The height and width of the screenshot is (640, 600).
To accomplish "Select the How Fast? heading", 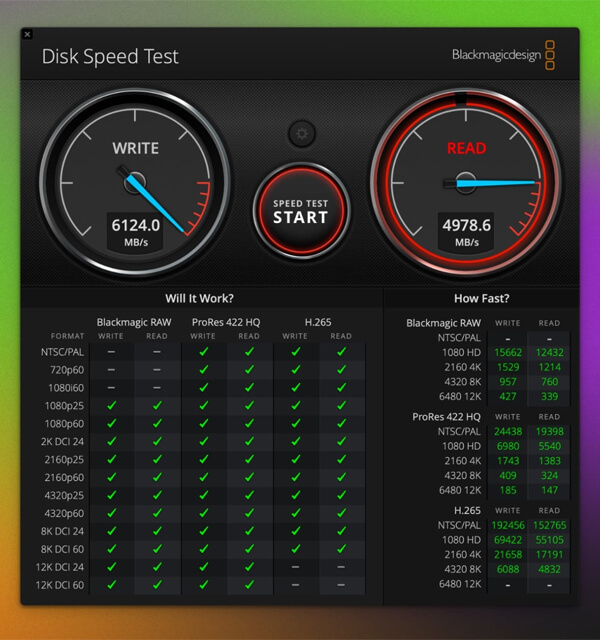I will point(482,298).
